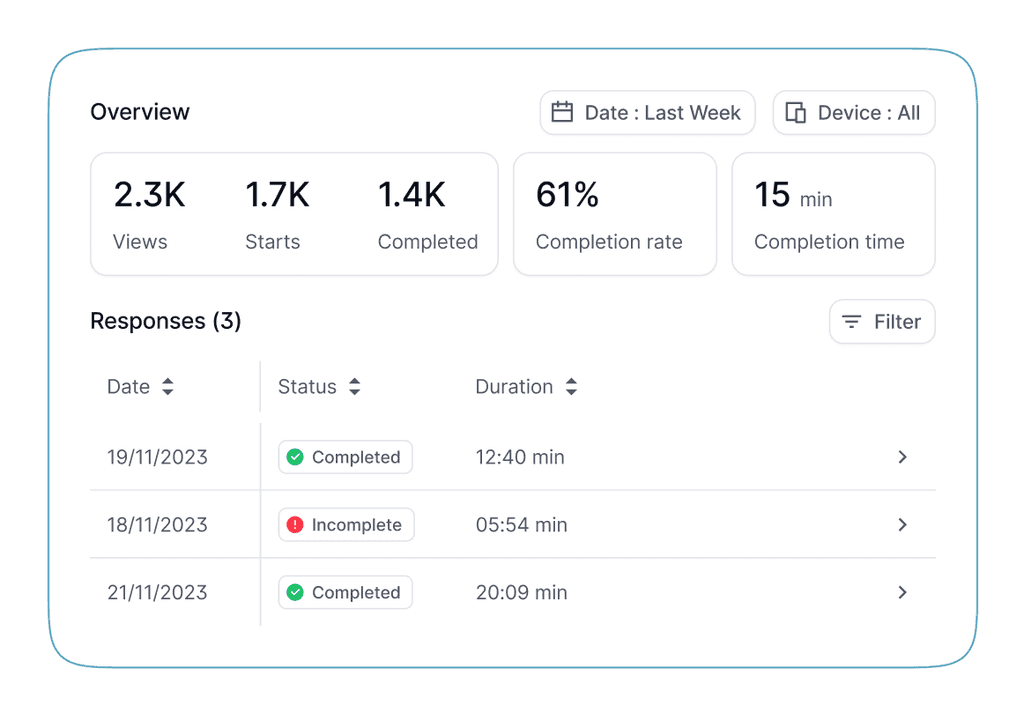Viewport: 1024px width, 714px height.
Task: Click the red alert icon on Incomplete badge
Action: click(296, 524)
